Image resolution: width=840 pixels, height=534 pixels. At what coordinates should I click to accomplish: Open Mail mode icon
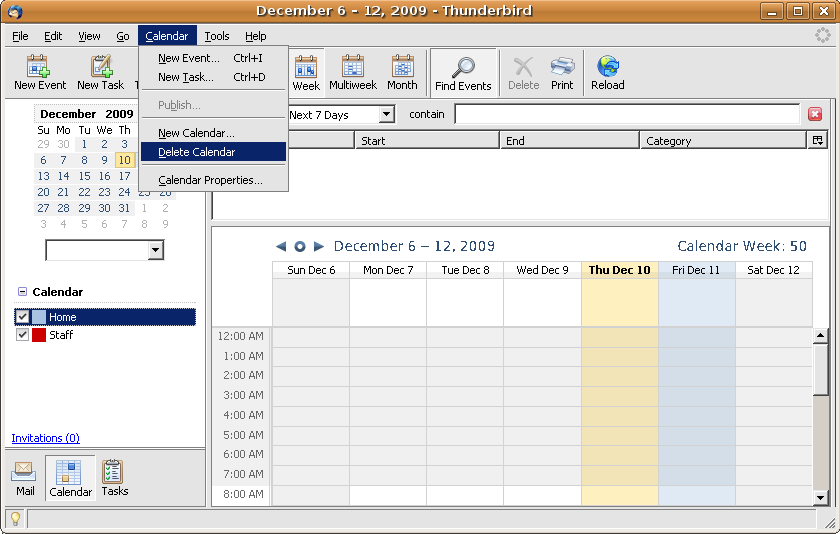tap(24, 471)
